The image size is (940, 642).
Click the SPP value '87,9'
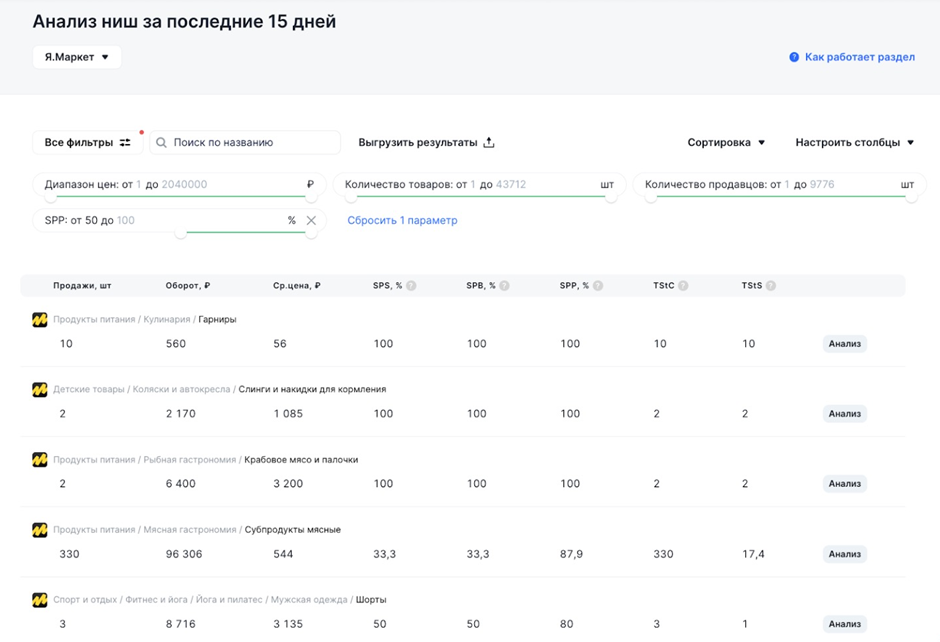click(x=571, y=554)
